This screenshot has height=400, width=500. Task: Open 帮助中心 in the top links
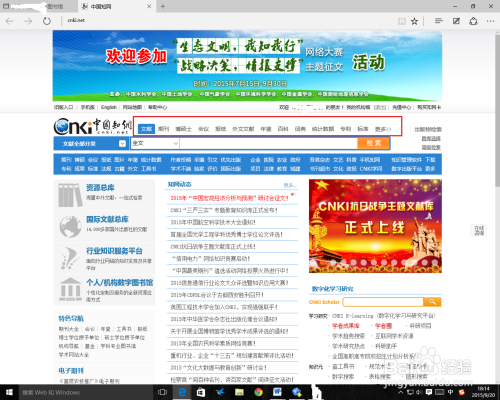click(157, 107)
